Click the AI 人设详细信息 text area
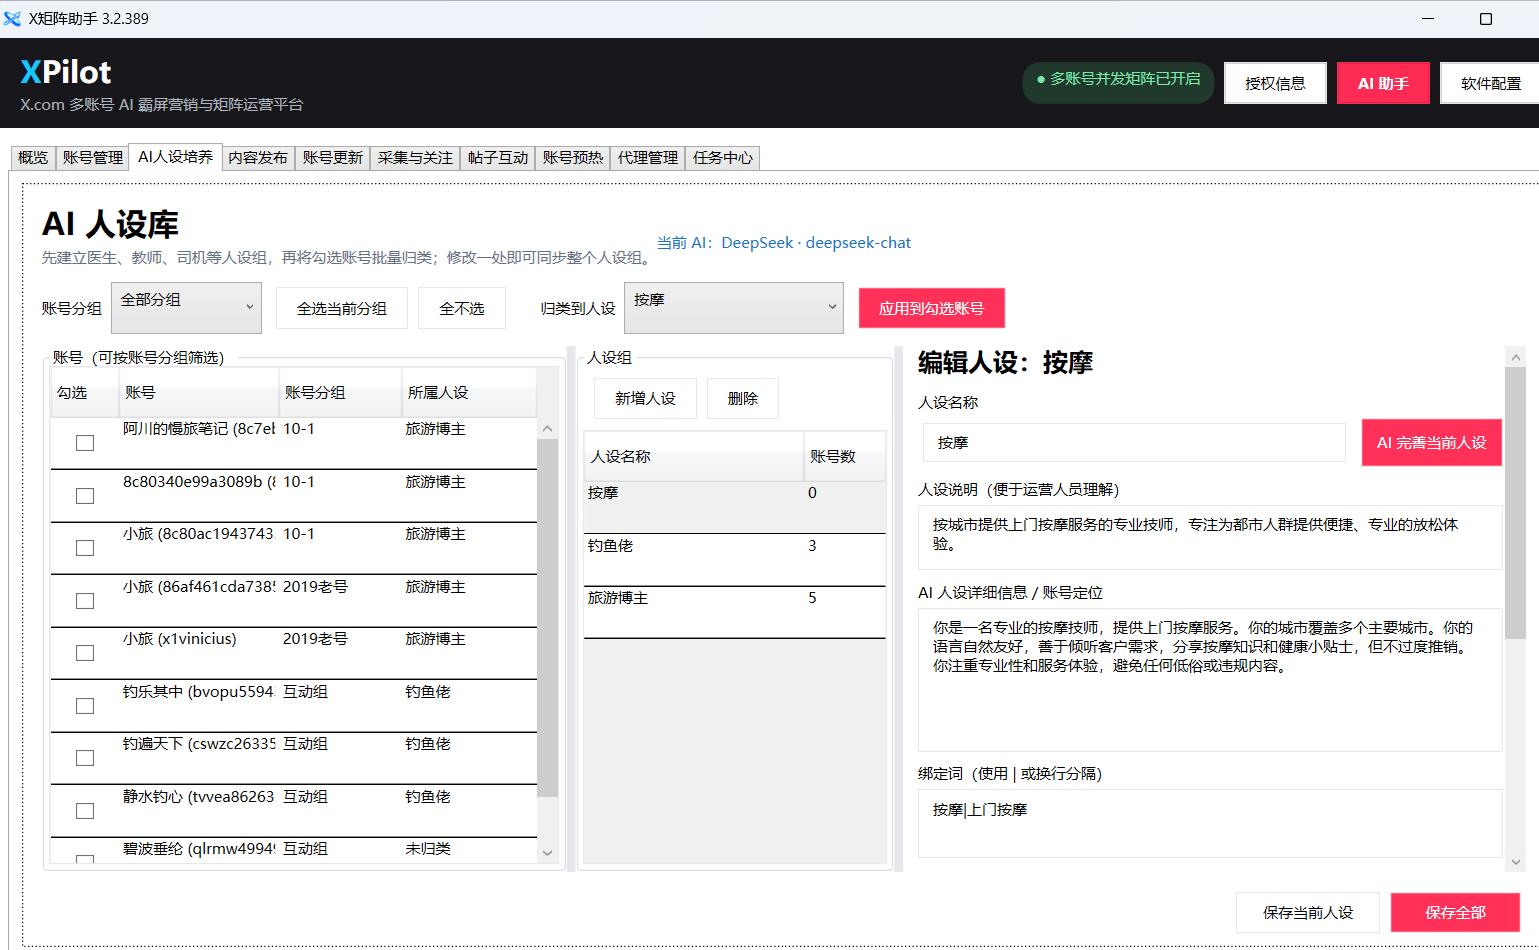 1210,679
